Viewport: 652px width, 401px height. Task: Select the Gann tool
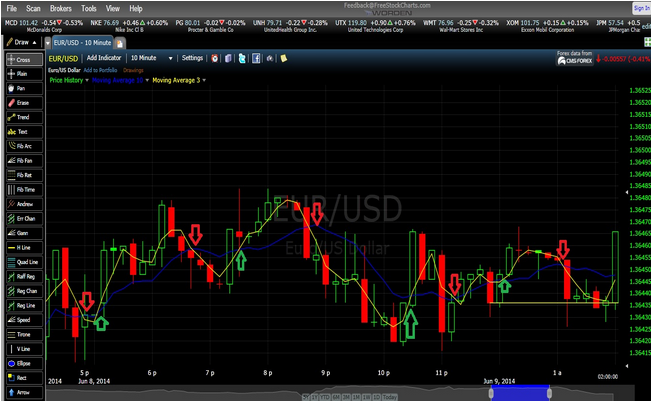pos(25,233)
